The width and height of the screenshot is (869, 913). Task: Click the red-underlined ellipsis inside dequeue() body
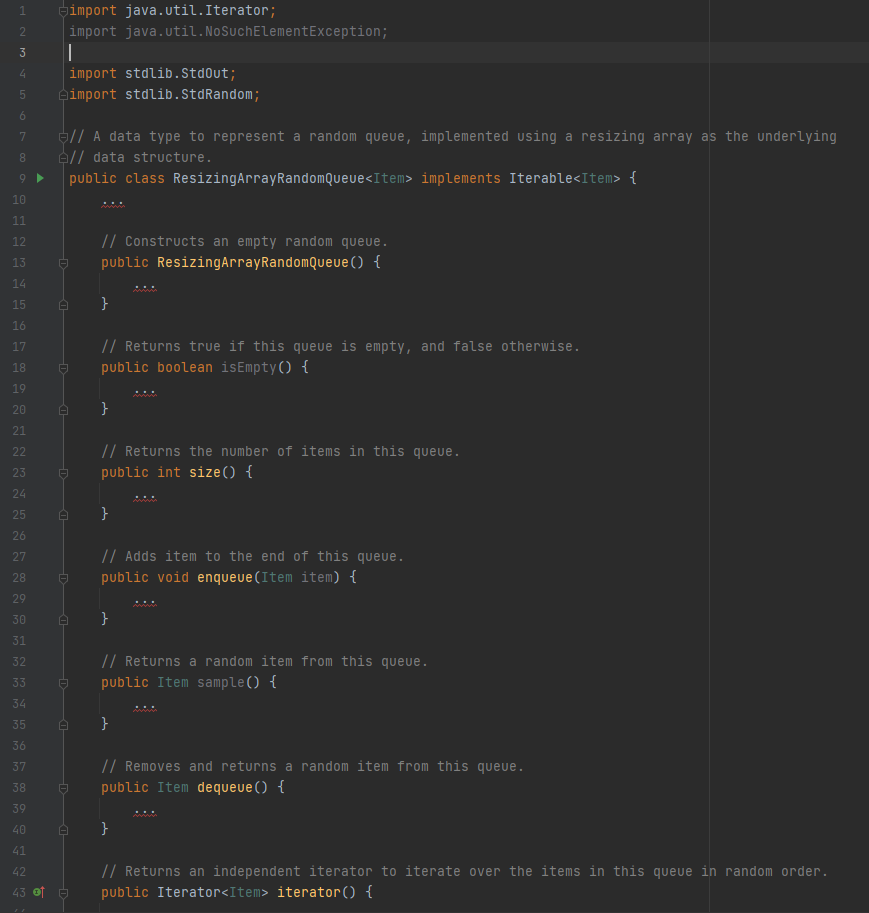point(144,811)
